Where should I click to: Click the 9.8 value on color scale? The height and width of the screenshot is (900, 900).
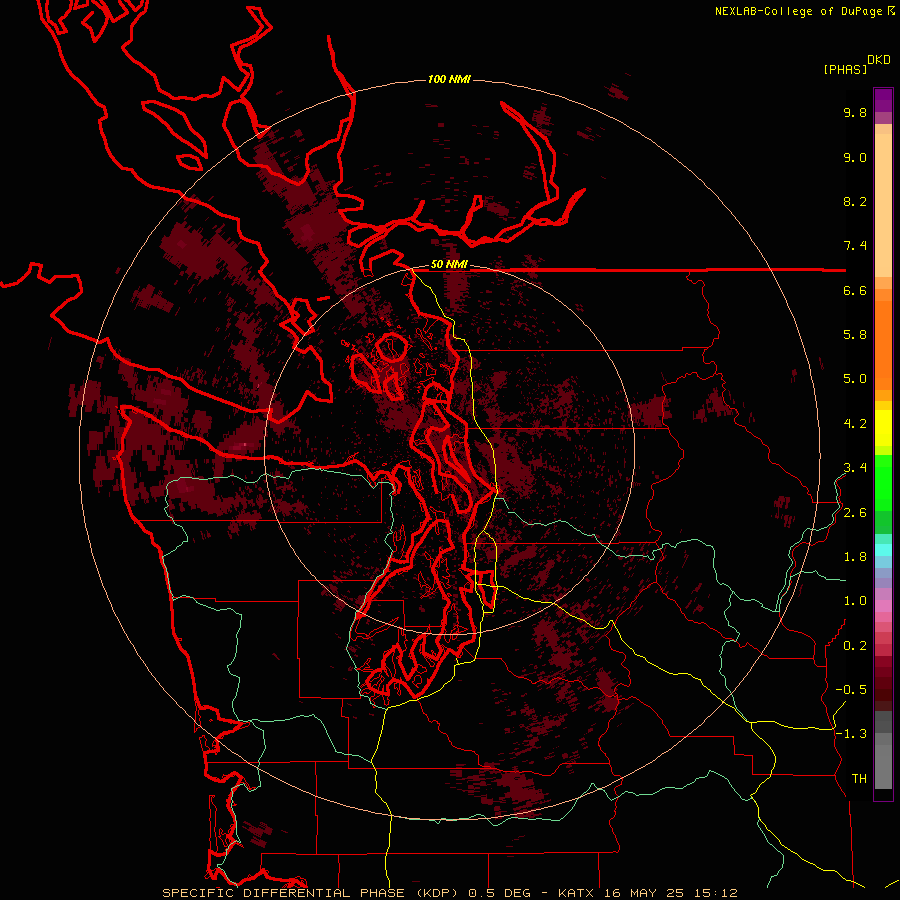click(855, 112)
